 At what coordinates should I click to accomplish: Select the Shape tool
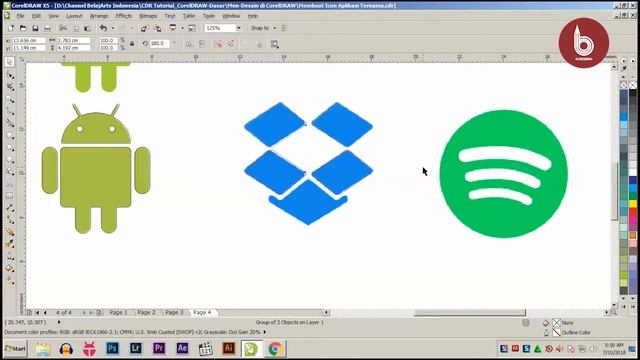[10, 75]
